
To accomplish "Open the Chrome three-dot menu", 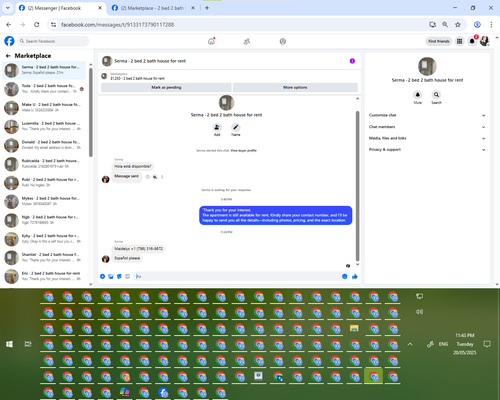I will pos(491,25).
